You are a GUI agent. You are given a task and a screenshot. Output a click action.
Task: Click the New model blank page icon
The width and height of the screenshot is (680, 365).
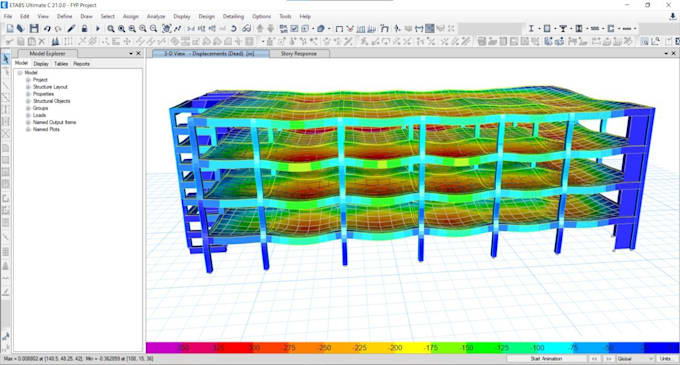point(10,29)
